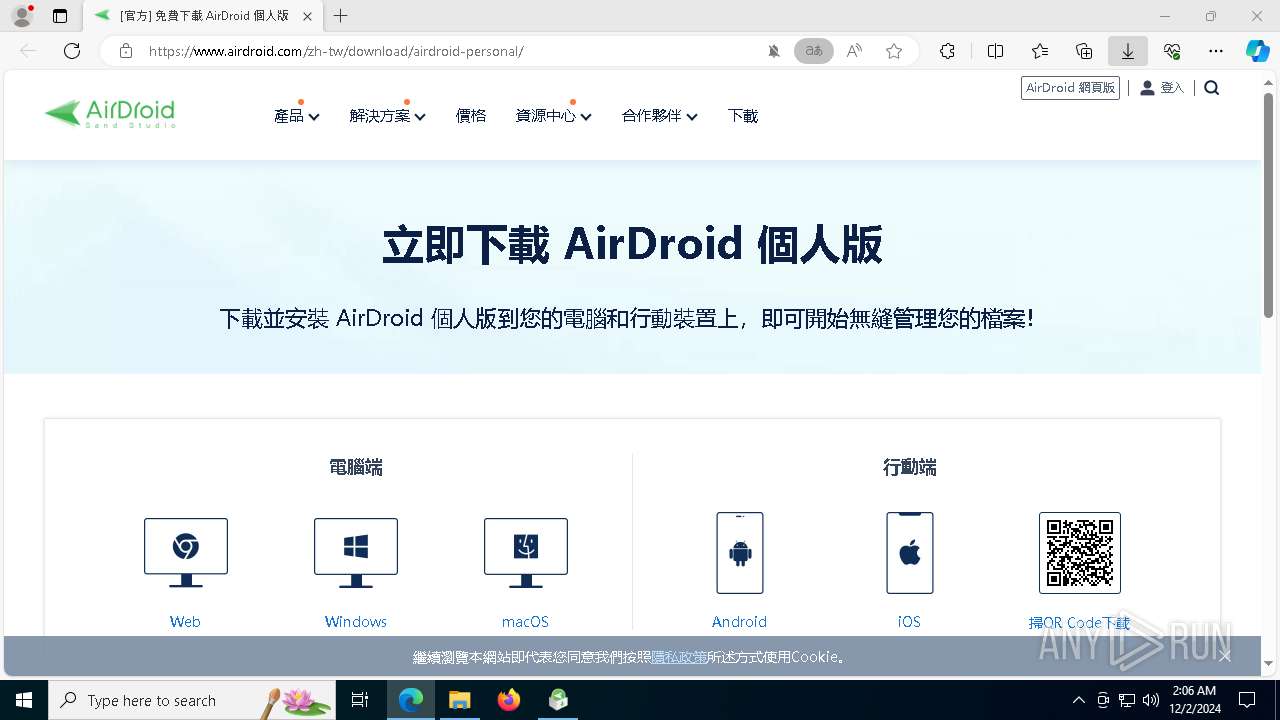This screenshot has width=1280, height=720.
Task: Show hidden system tray icons
Action: (x=1078, y=700)
